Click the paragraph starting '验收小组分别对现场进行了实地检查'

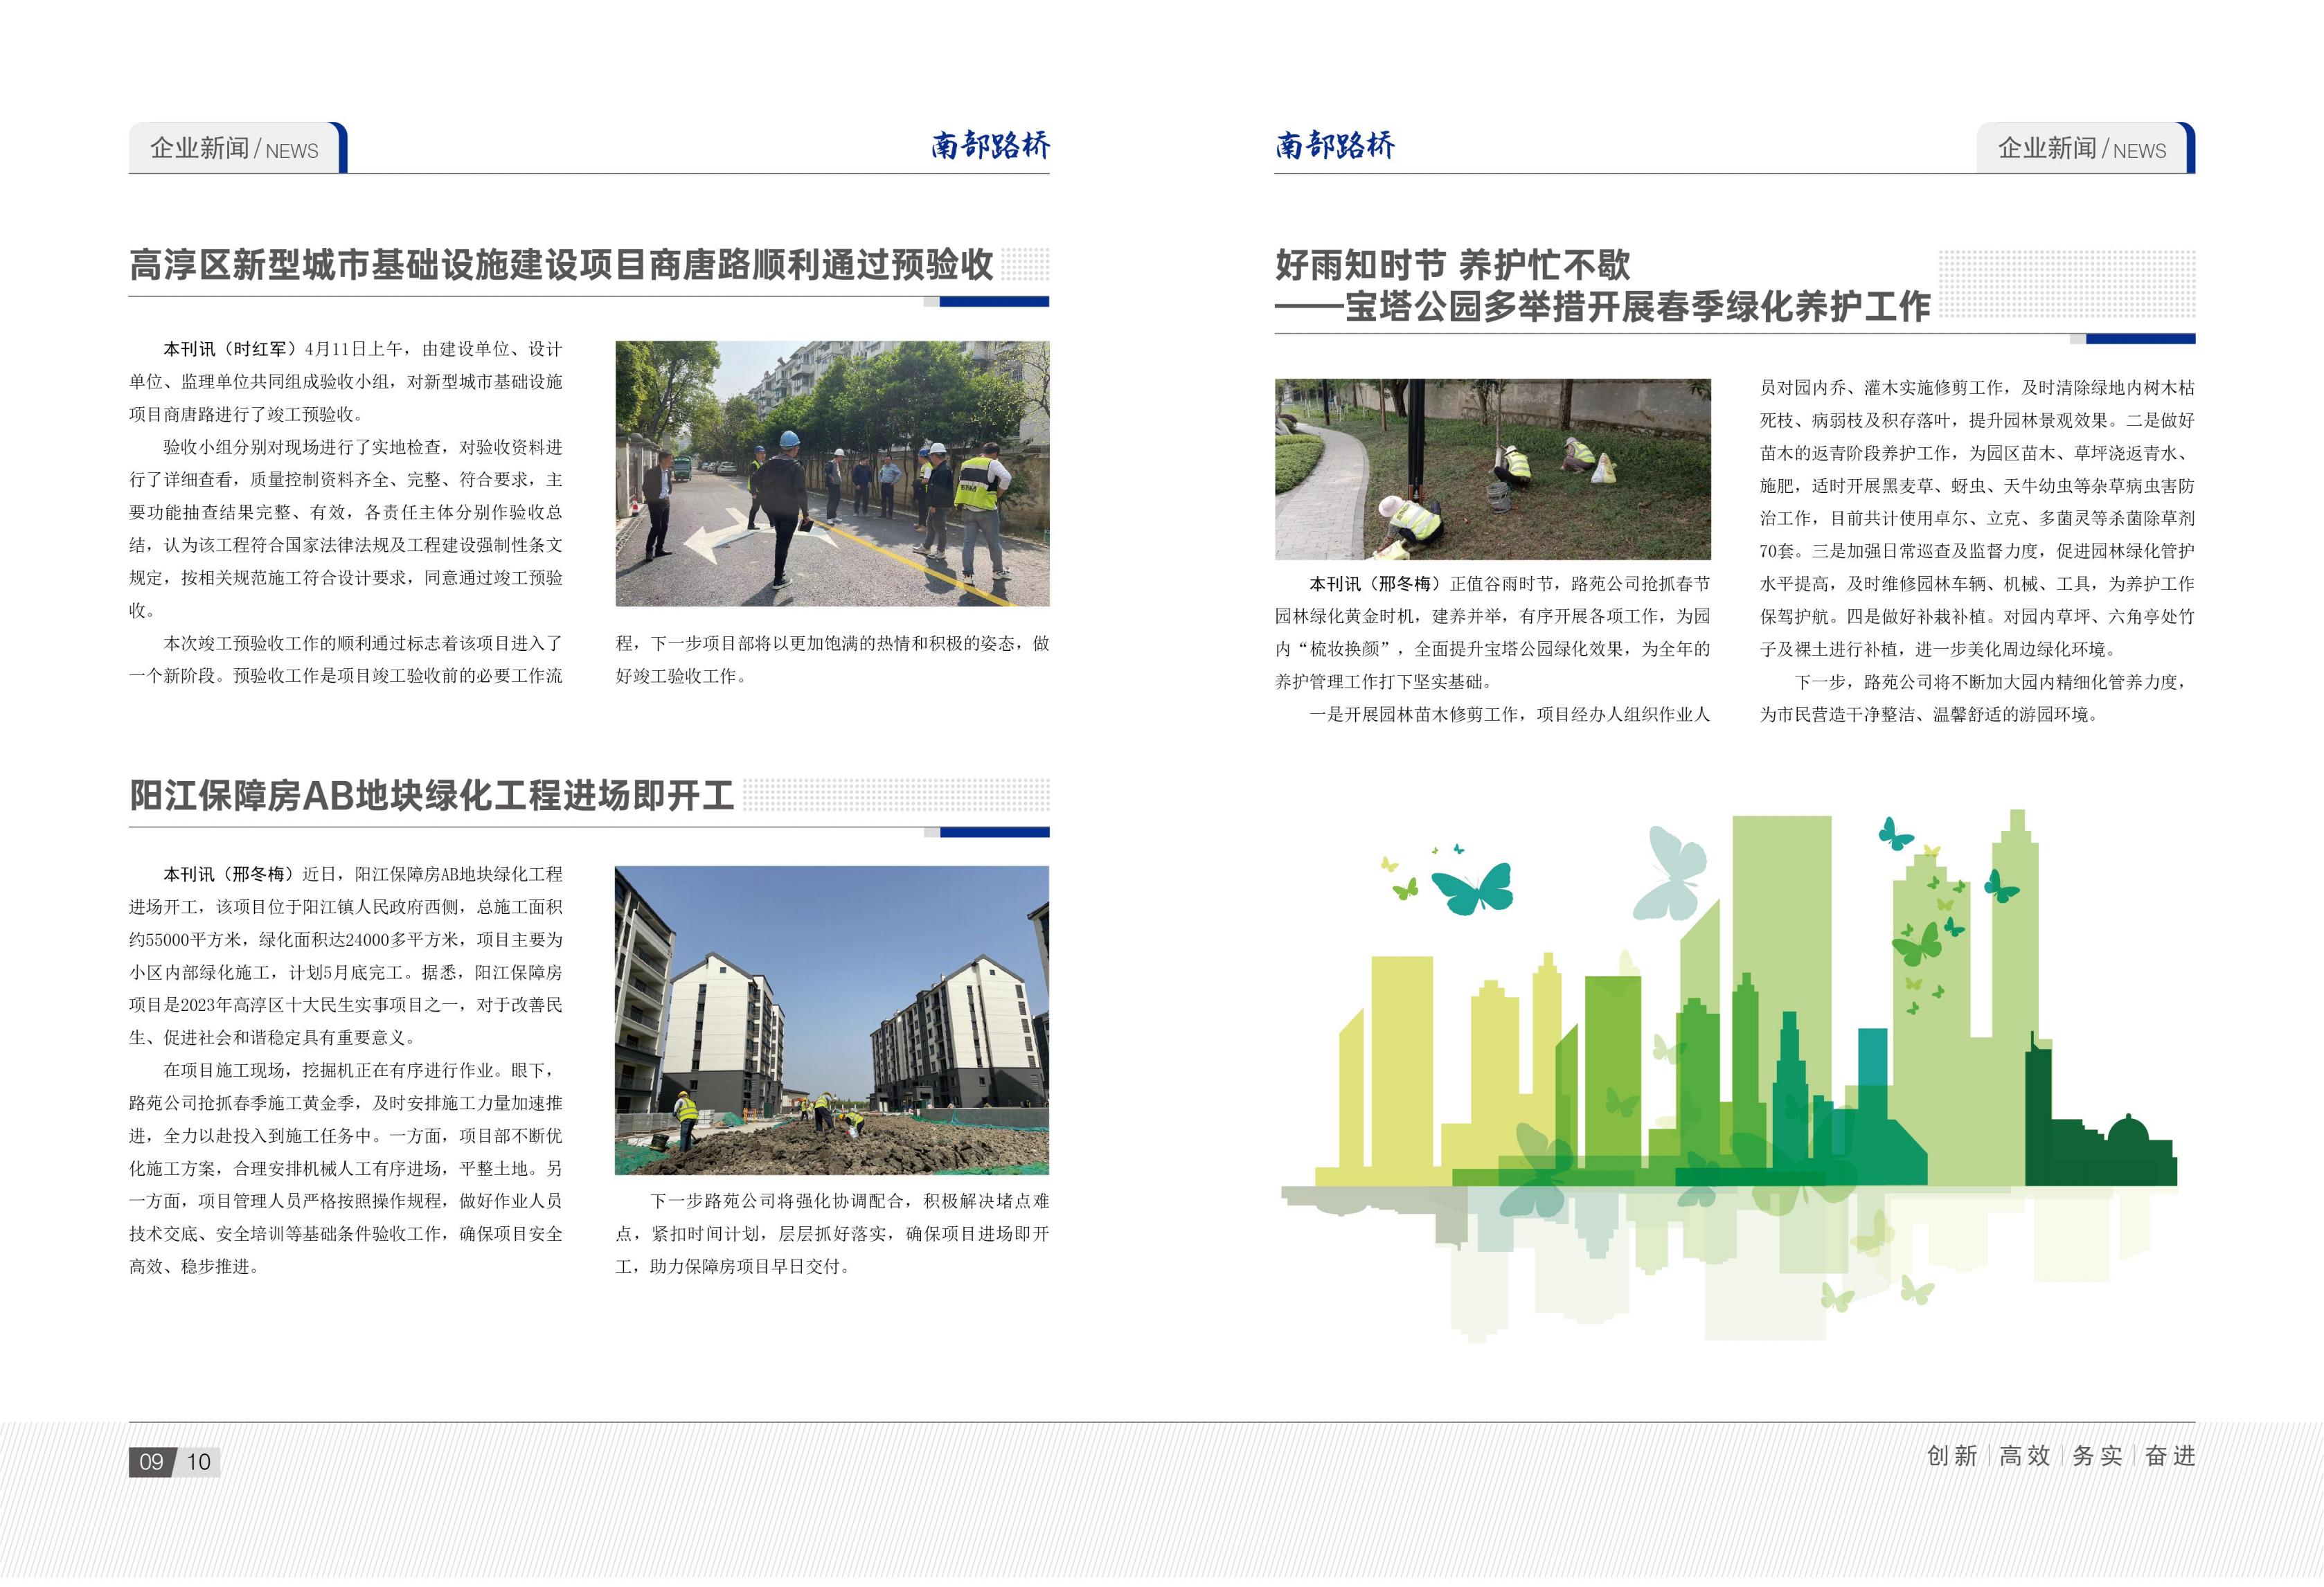346,528
